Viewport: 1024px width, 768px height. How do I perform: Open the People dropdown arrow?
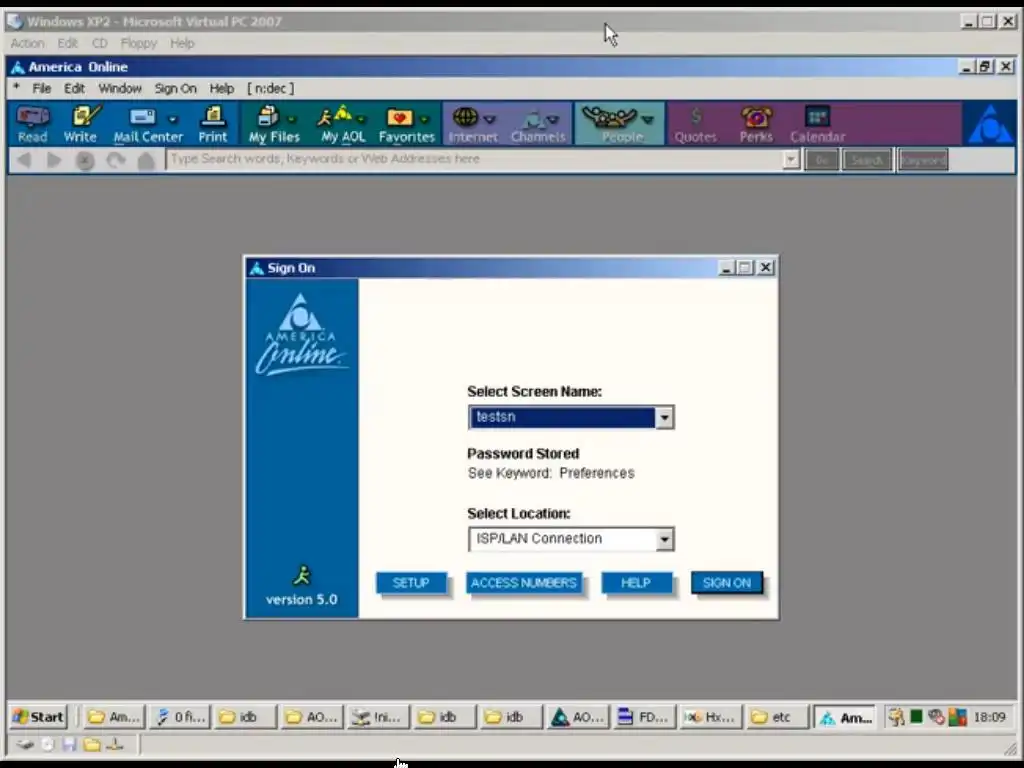click(x=647, y=120)
